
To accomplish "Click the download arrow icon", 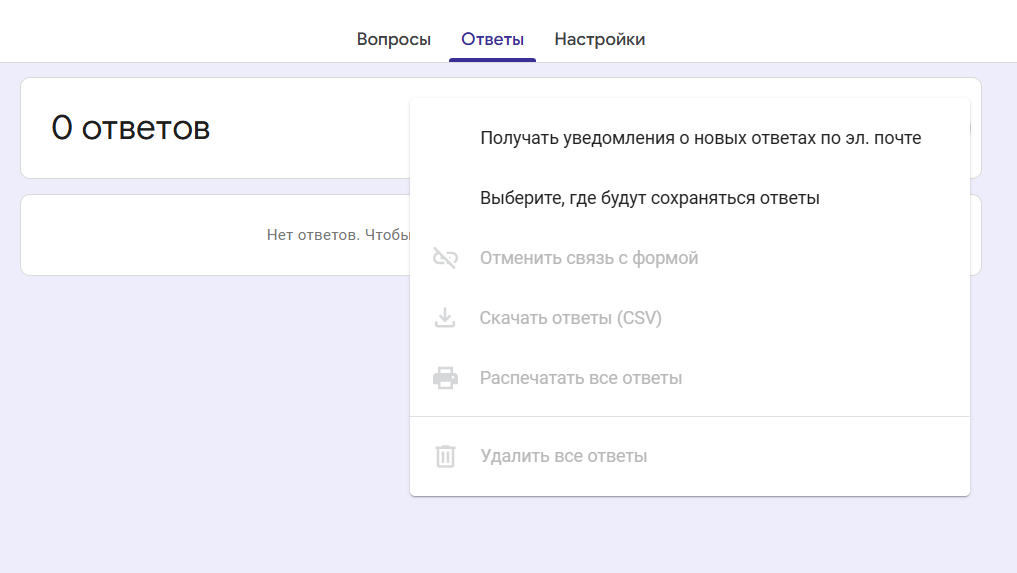I will click(x=445, y=318).
